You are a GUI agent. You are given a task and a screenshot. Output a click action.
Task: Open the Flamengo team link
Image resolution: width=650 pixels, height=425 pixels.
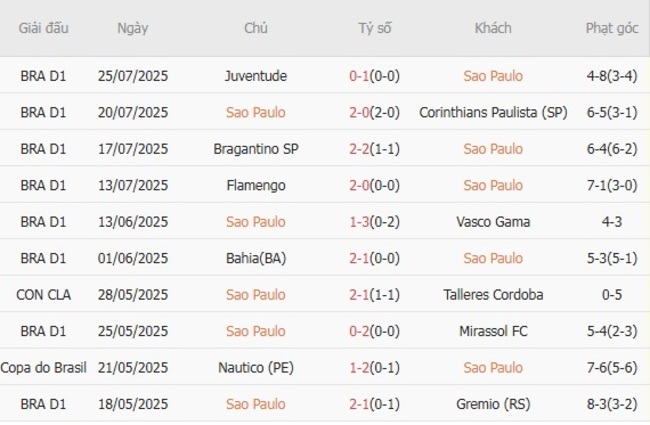pyautogui.click(x=256, y=185)
